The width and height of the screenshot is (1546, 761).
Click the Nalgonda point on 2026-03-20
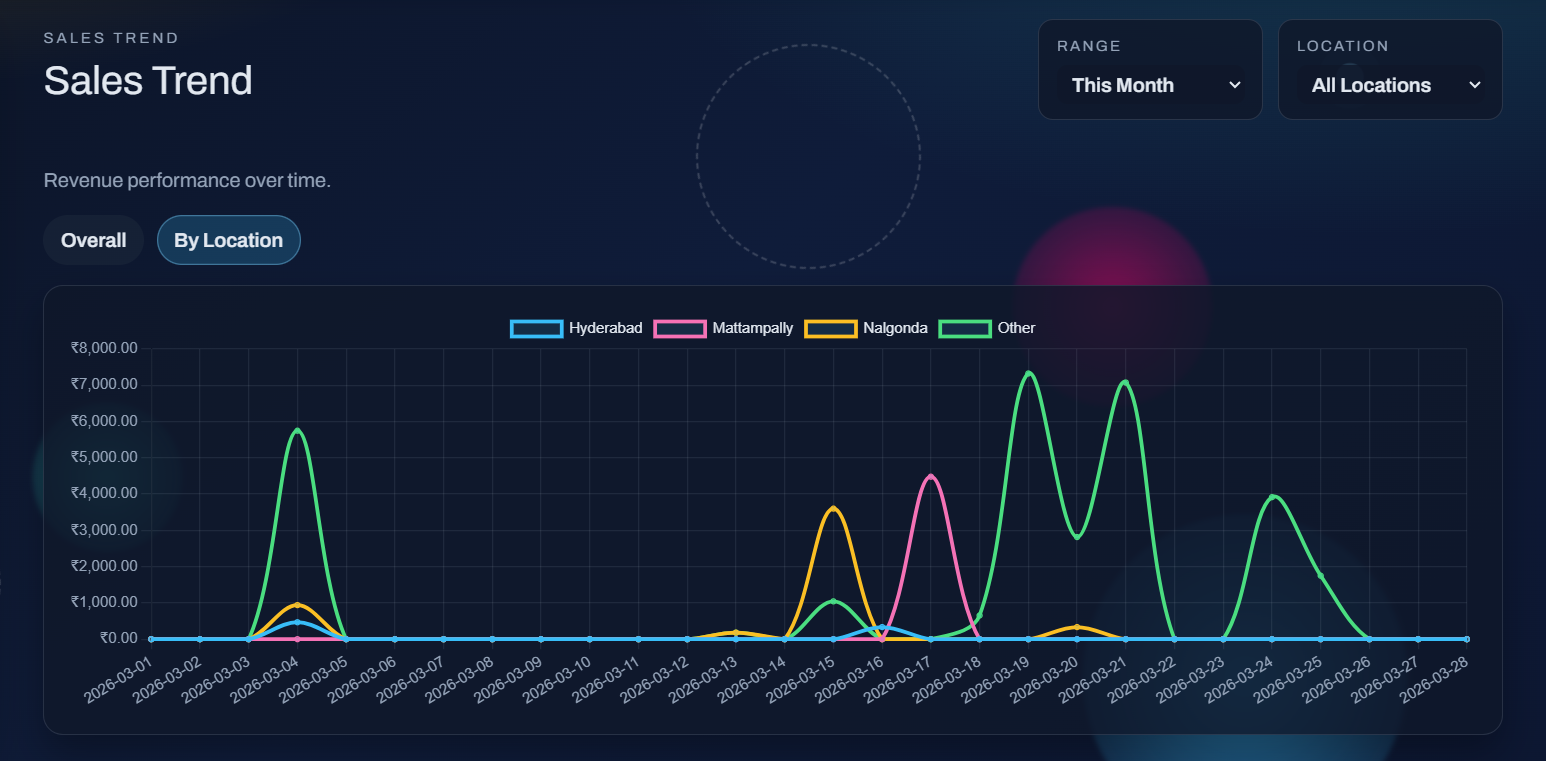[x=1077, y=627]
